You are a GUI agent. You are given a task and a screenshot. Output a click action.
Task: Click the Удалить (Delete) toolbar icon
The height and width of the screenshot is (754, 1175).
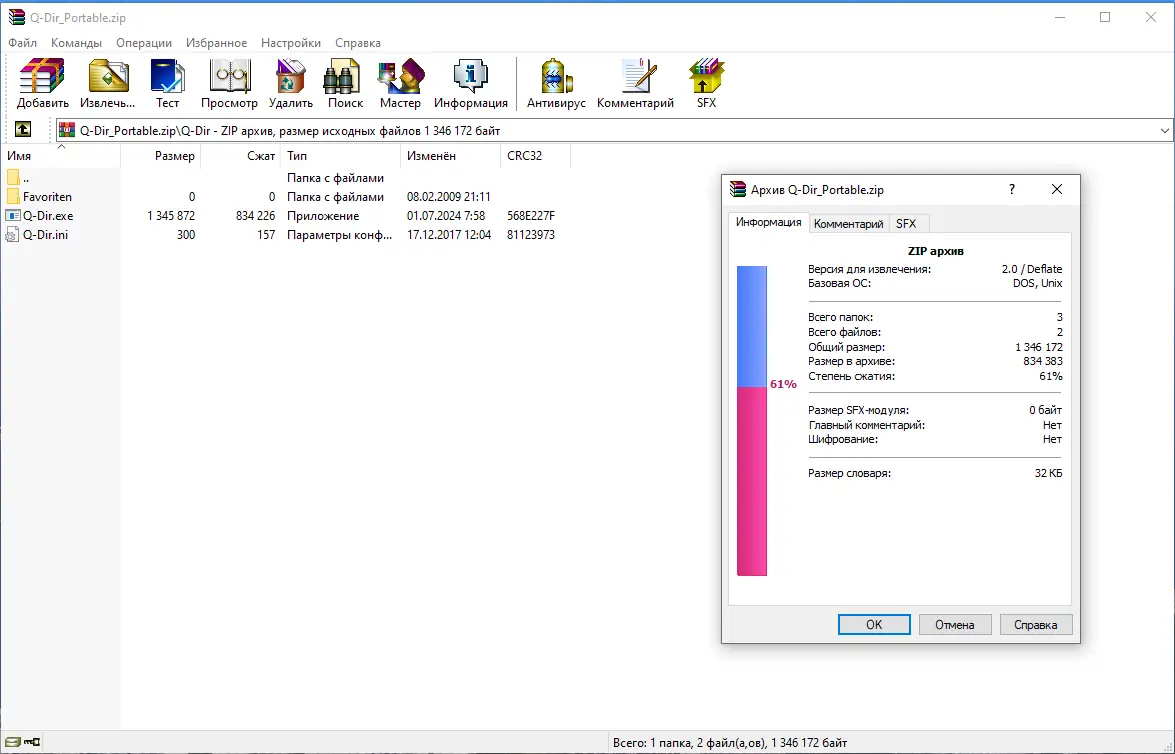(x=291, y=83)
